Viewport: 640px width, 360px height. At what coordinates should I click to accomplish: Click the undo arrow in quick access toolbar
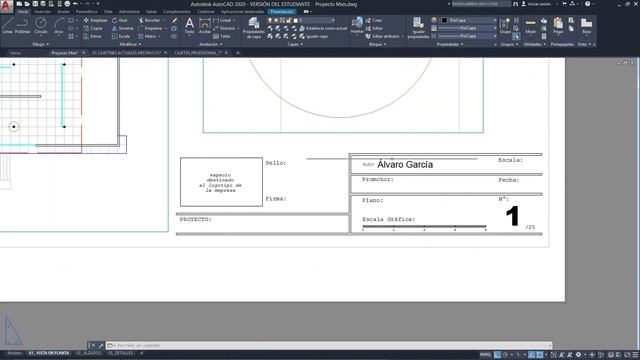coord(76,4)
